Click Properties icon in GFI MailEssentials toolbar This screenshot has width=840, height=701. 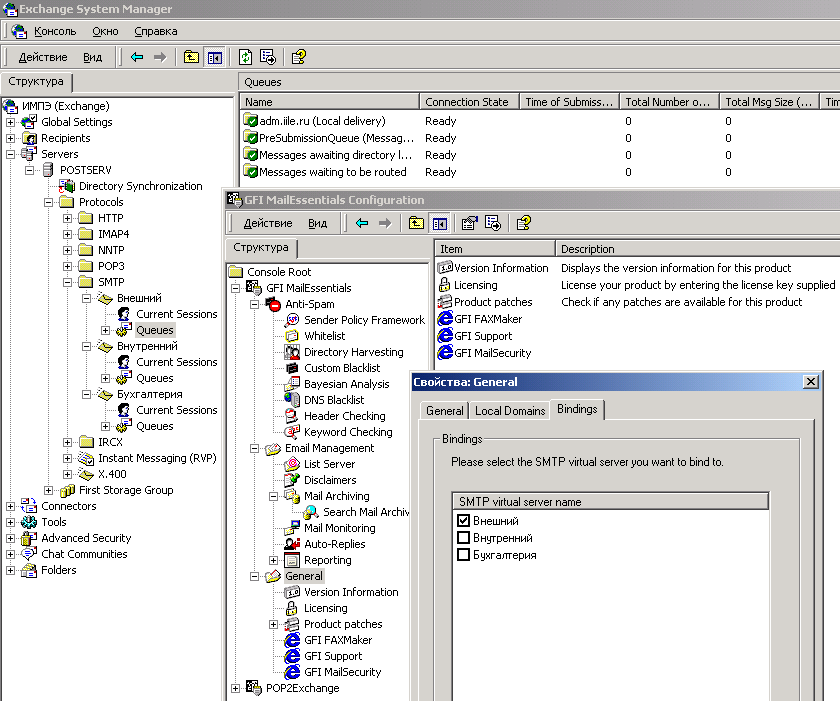pyautogui.click(x=470, y=223)
